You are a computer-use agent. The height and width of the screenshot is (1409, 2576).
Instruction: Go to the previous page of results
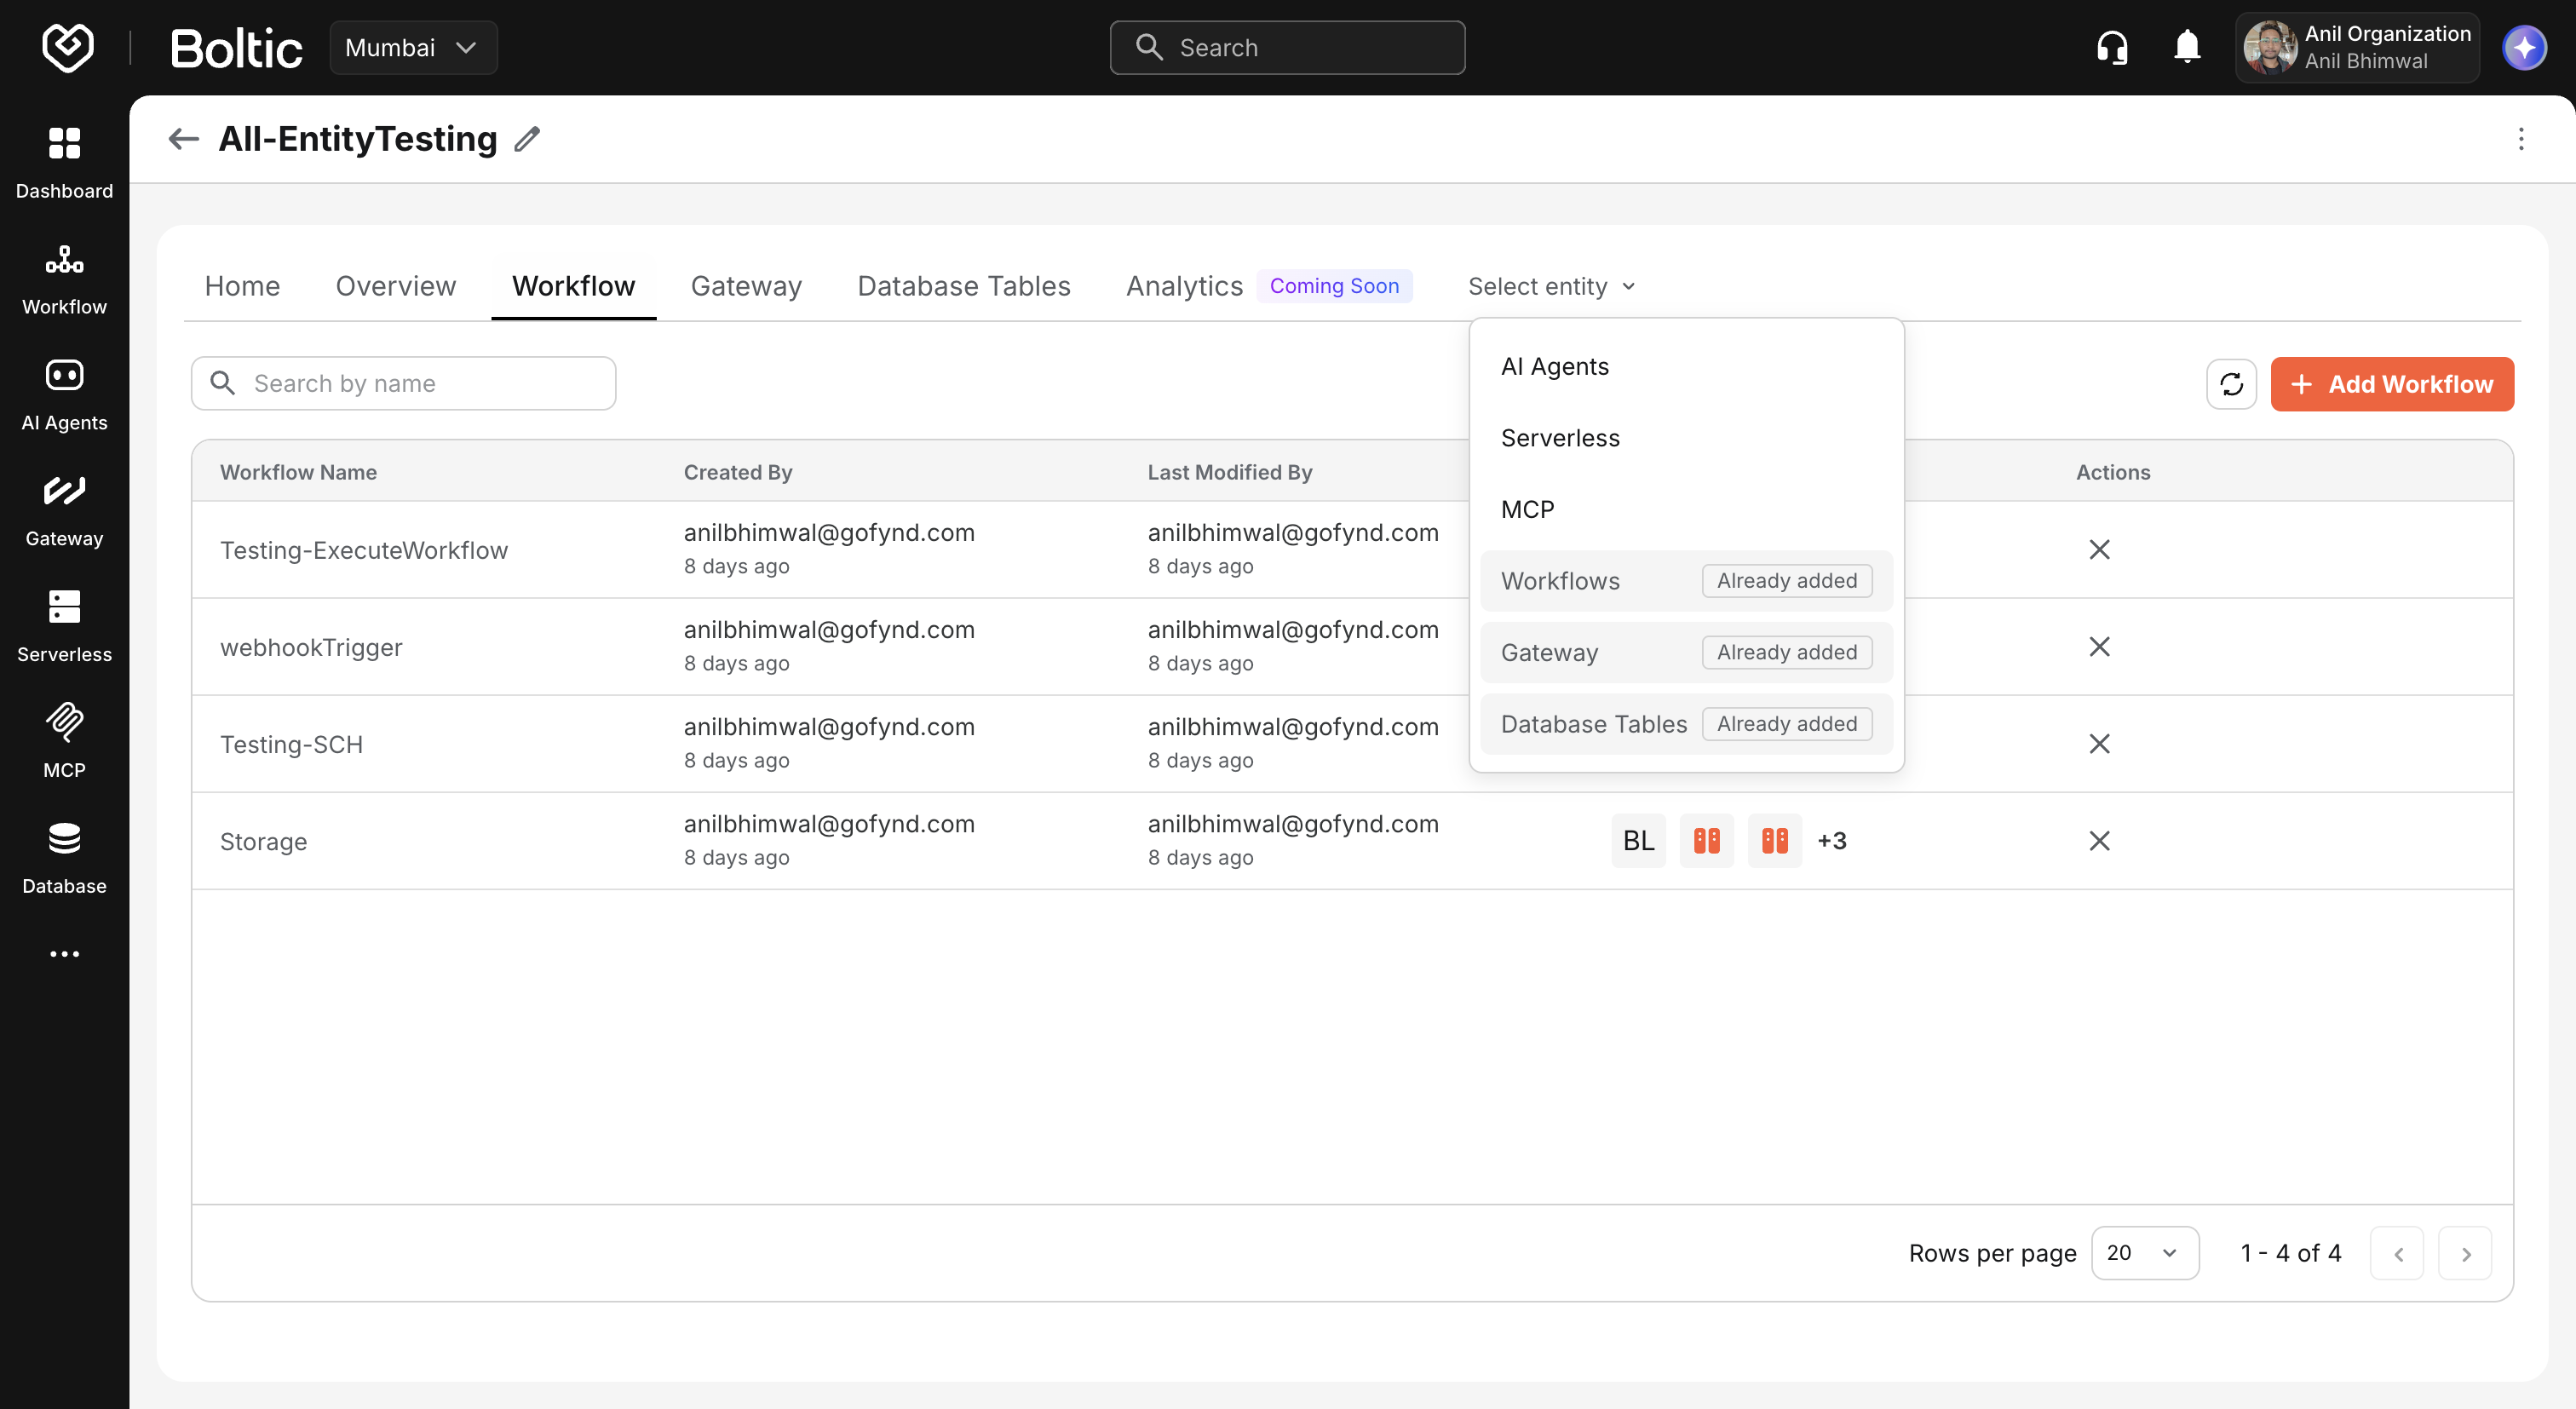click(x=2396, y=1253)
